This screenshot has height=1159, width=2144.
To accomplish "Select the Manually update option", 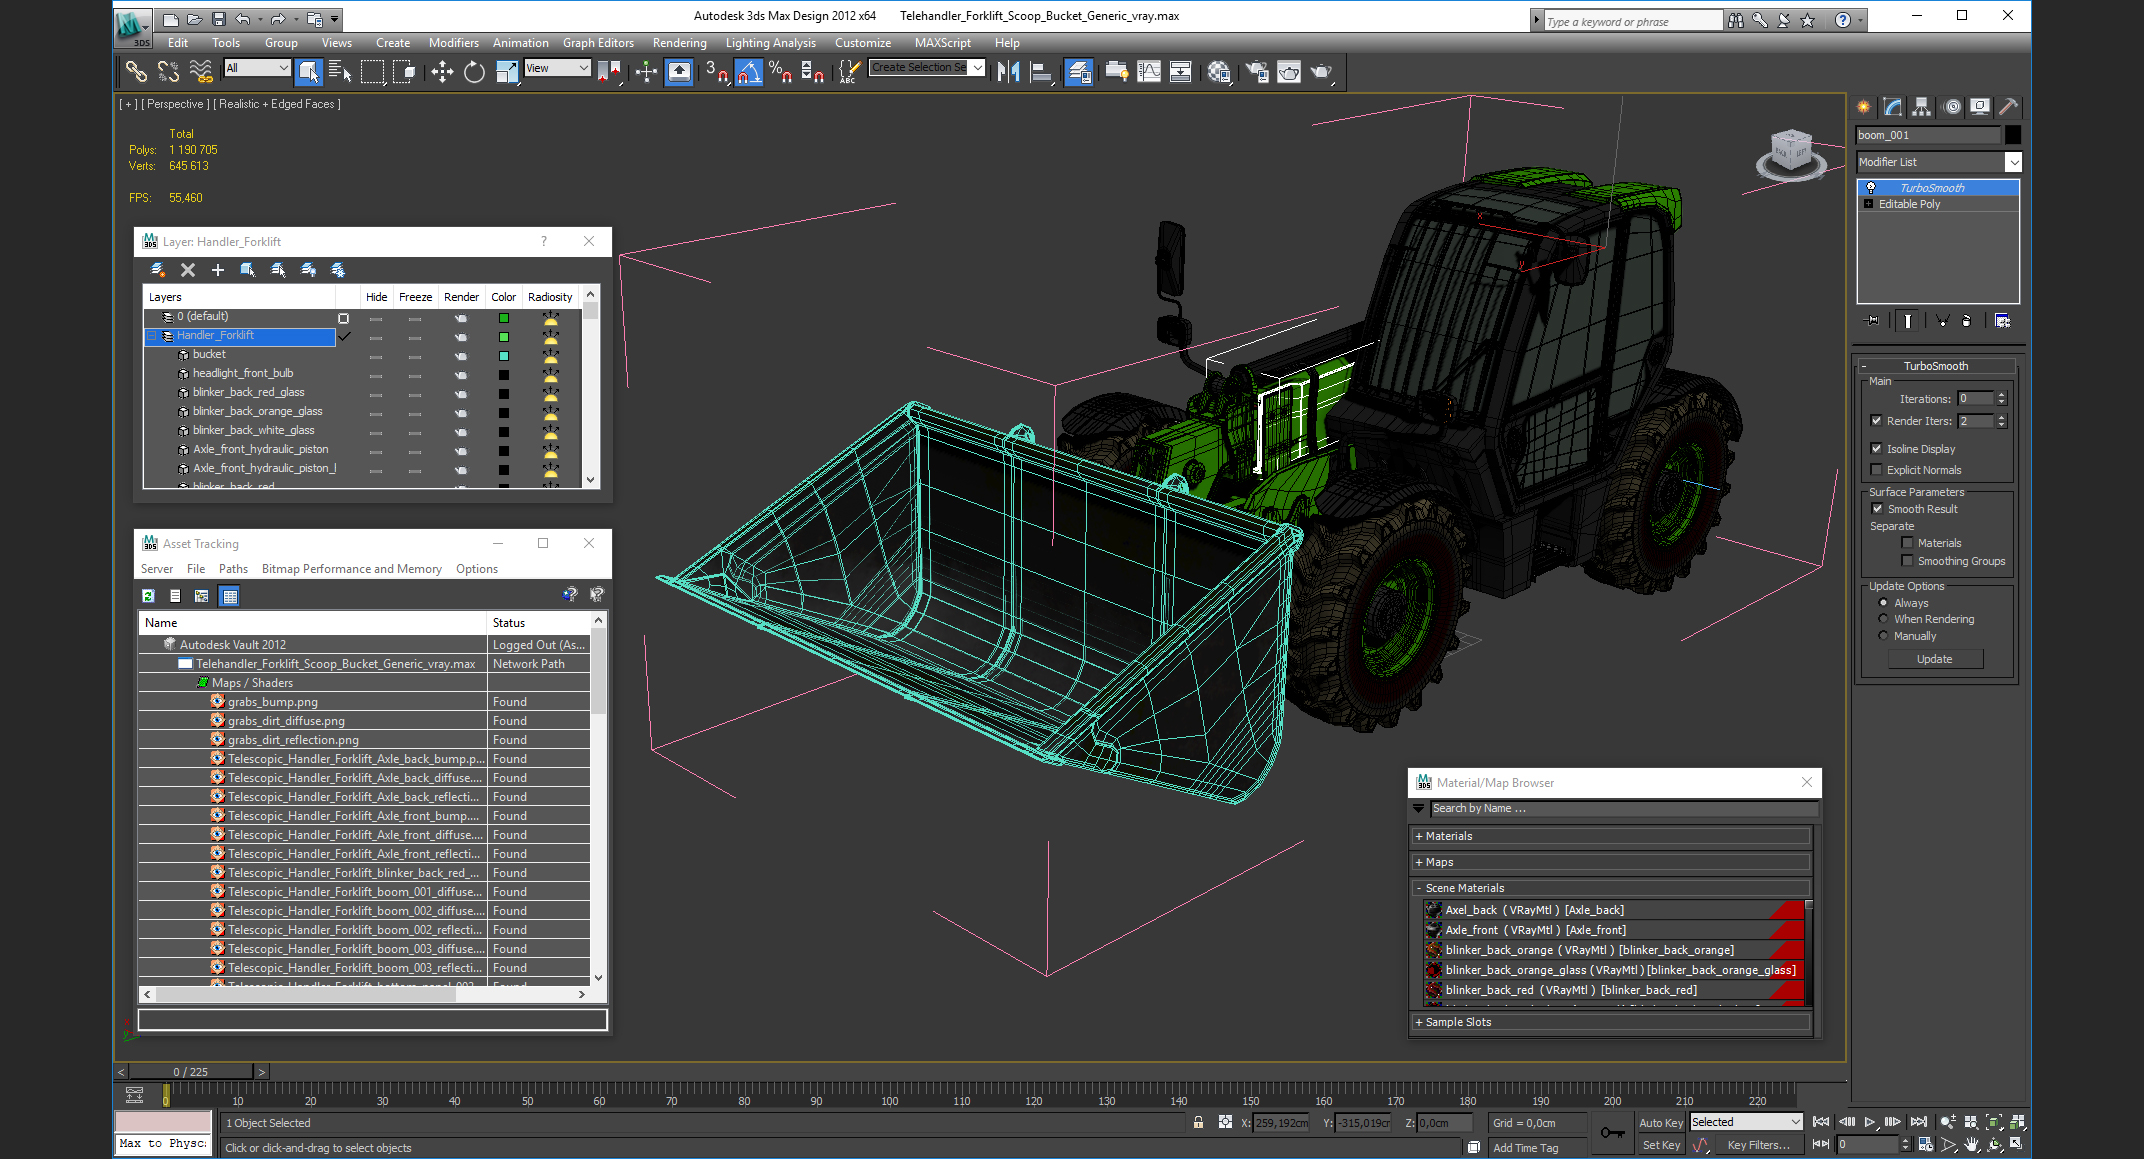I will (x=1883, y=636).
